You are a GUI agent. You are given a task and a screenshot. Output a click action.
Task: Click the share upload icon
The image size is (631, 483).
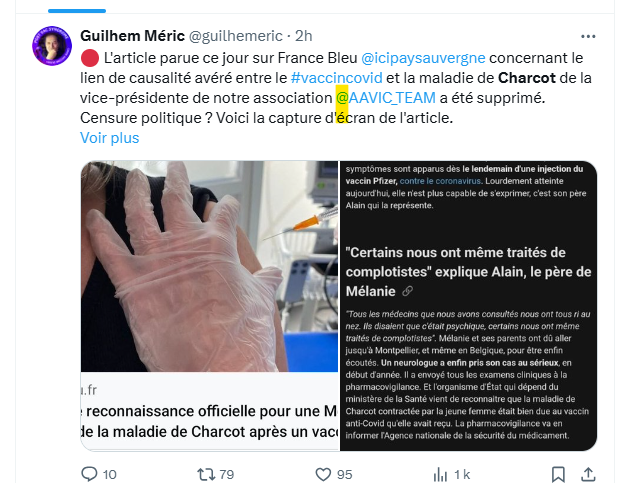(x=588, y=474)
